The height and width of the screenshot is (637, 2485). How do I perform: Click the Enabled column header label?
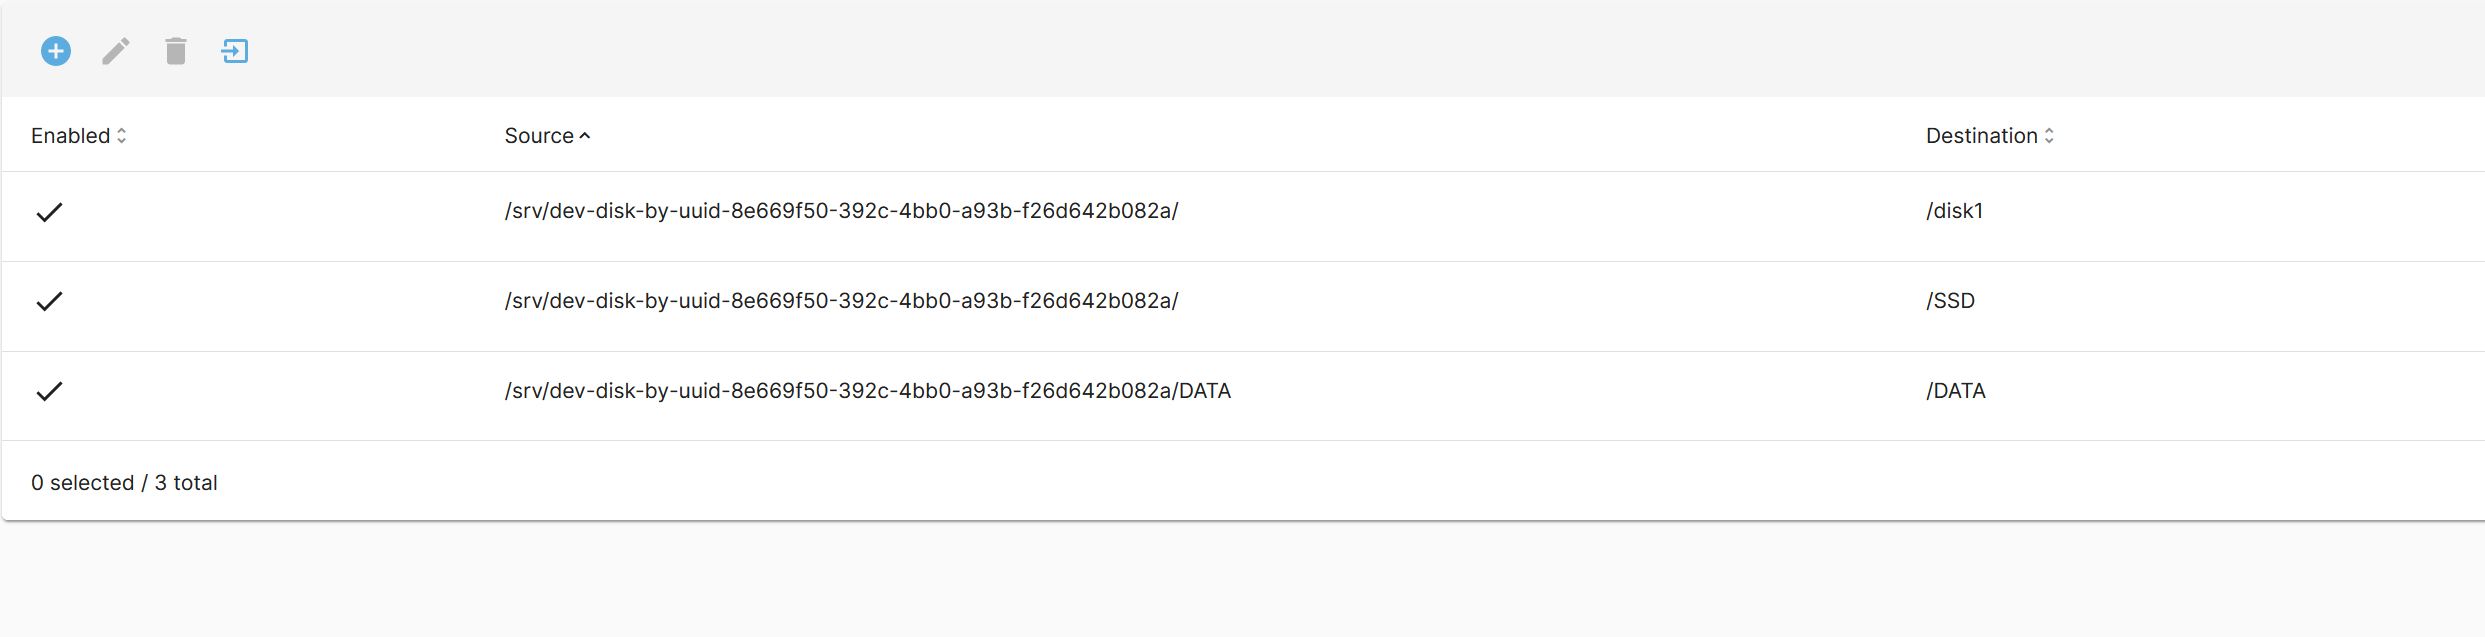[x=71, y=134]
